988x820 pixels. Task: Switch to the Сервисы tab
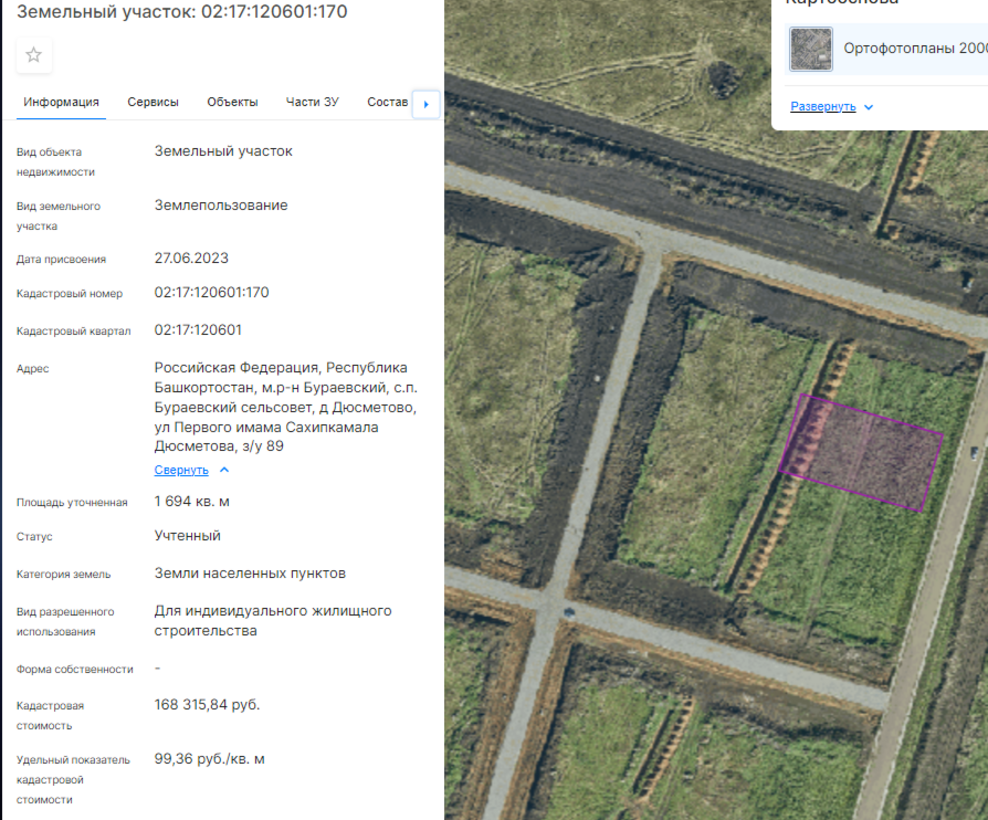tap(152, 102)
